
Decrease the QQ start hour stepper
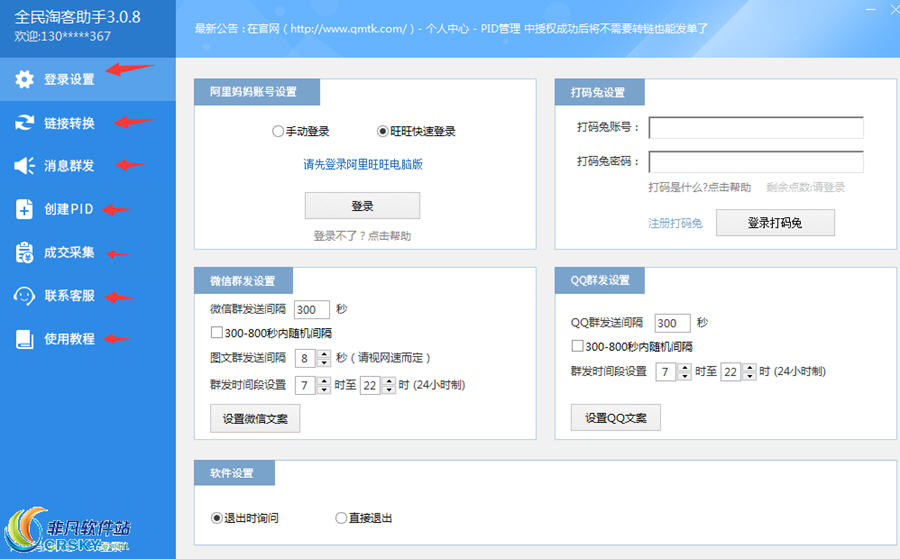click(685, 376)
